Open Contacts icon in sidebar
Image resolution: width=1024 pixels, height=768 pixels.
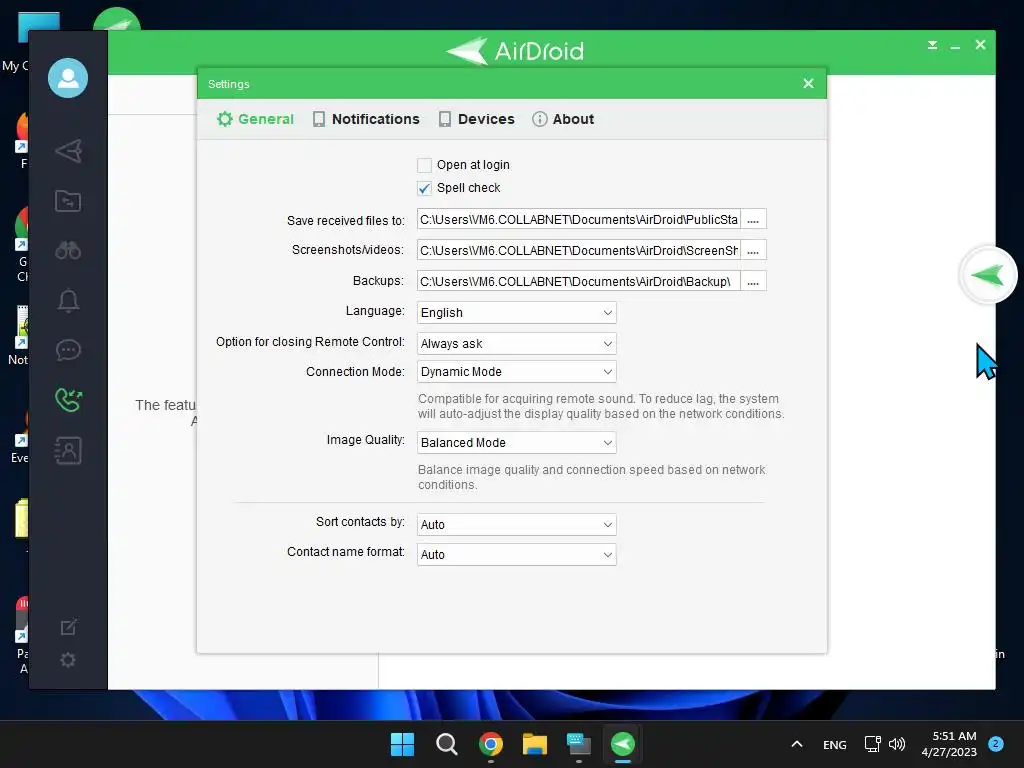(x=68, y=451)
